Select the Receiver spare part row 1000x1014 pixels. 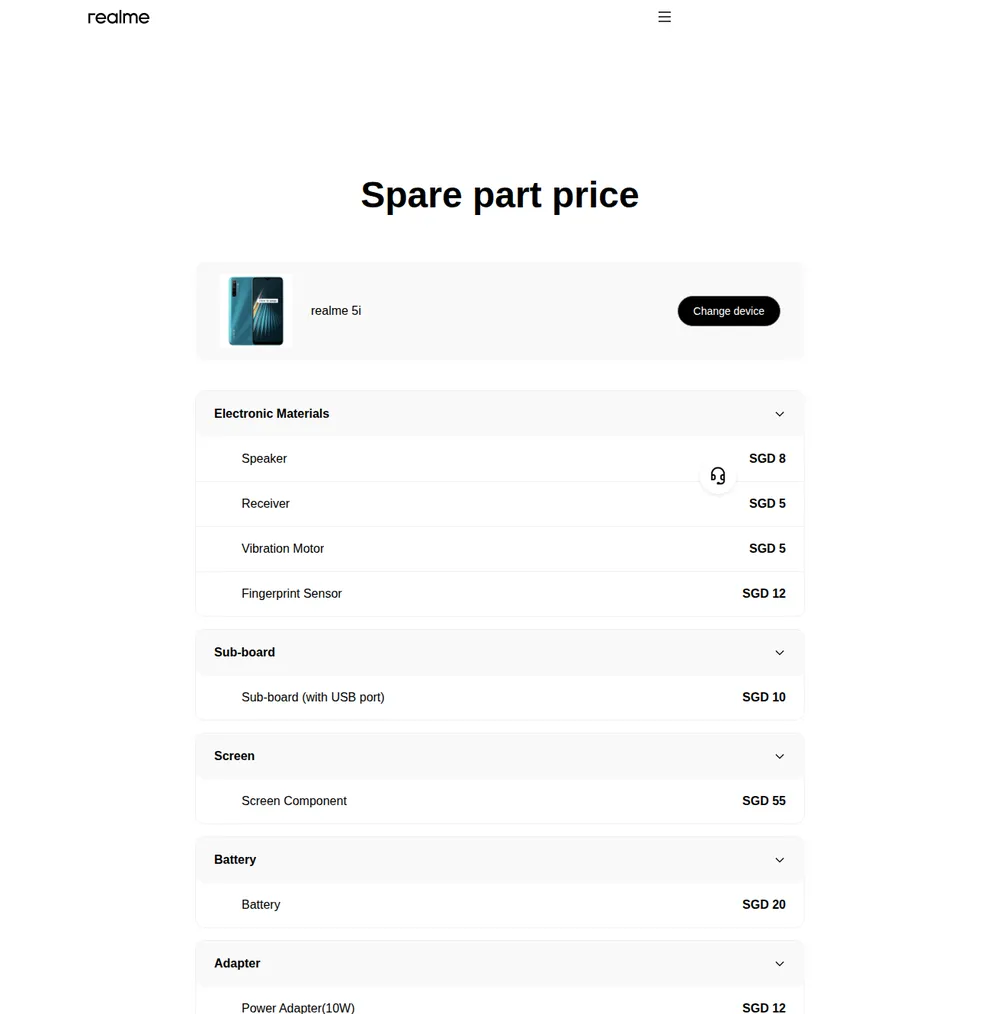click(x=499, y=504)
